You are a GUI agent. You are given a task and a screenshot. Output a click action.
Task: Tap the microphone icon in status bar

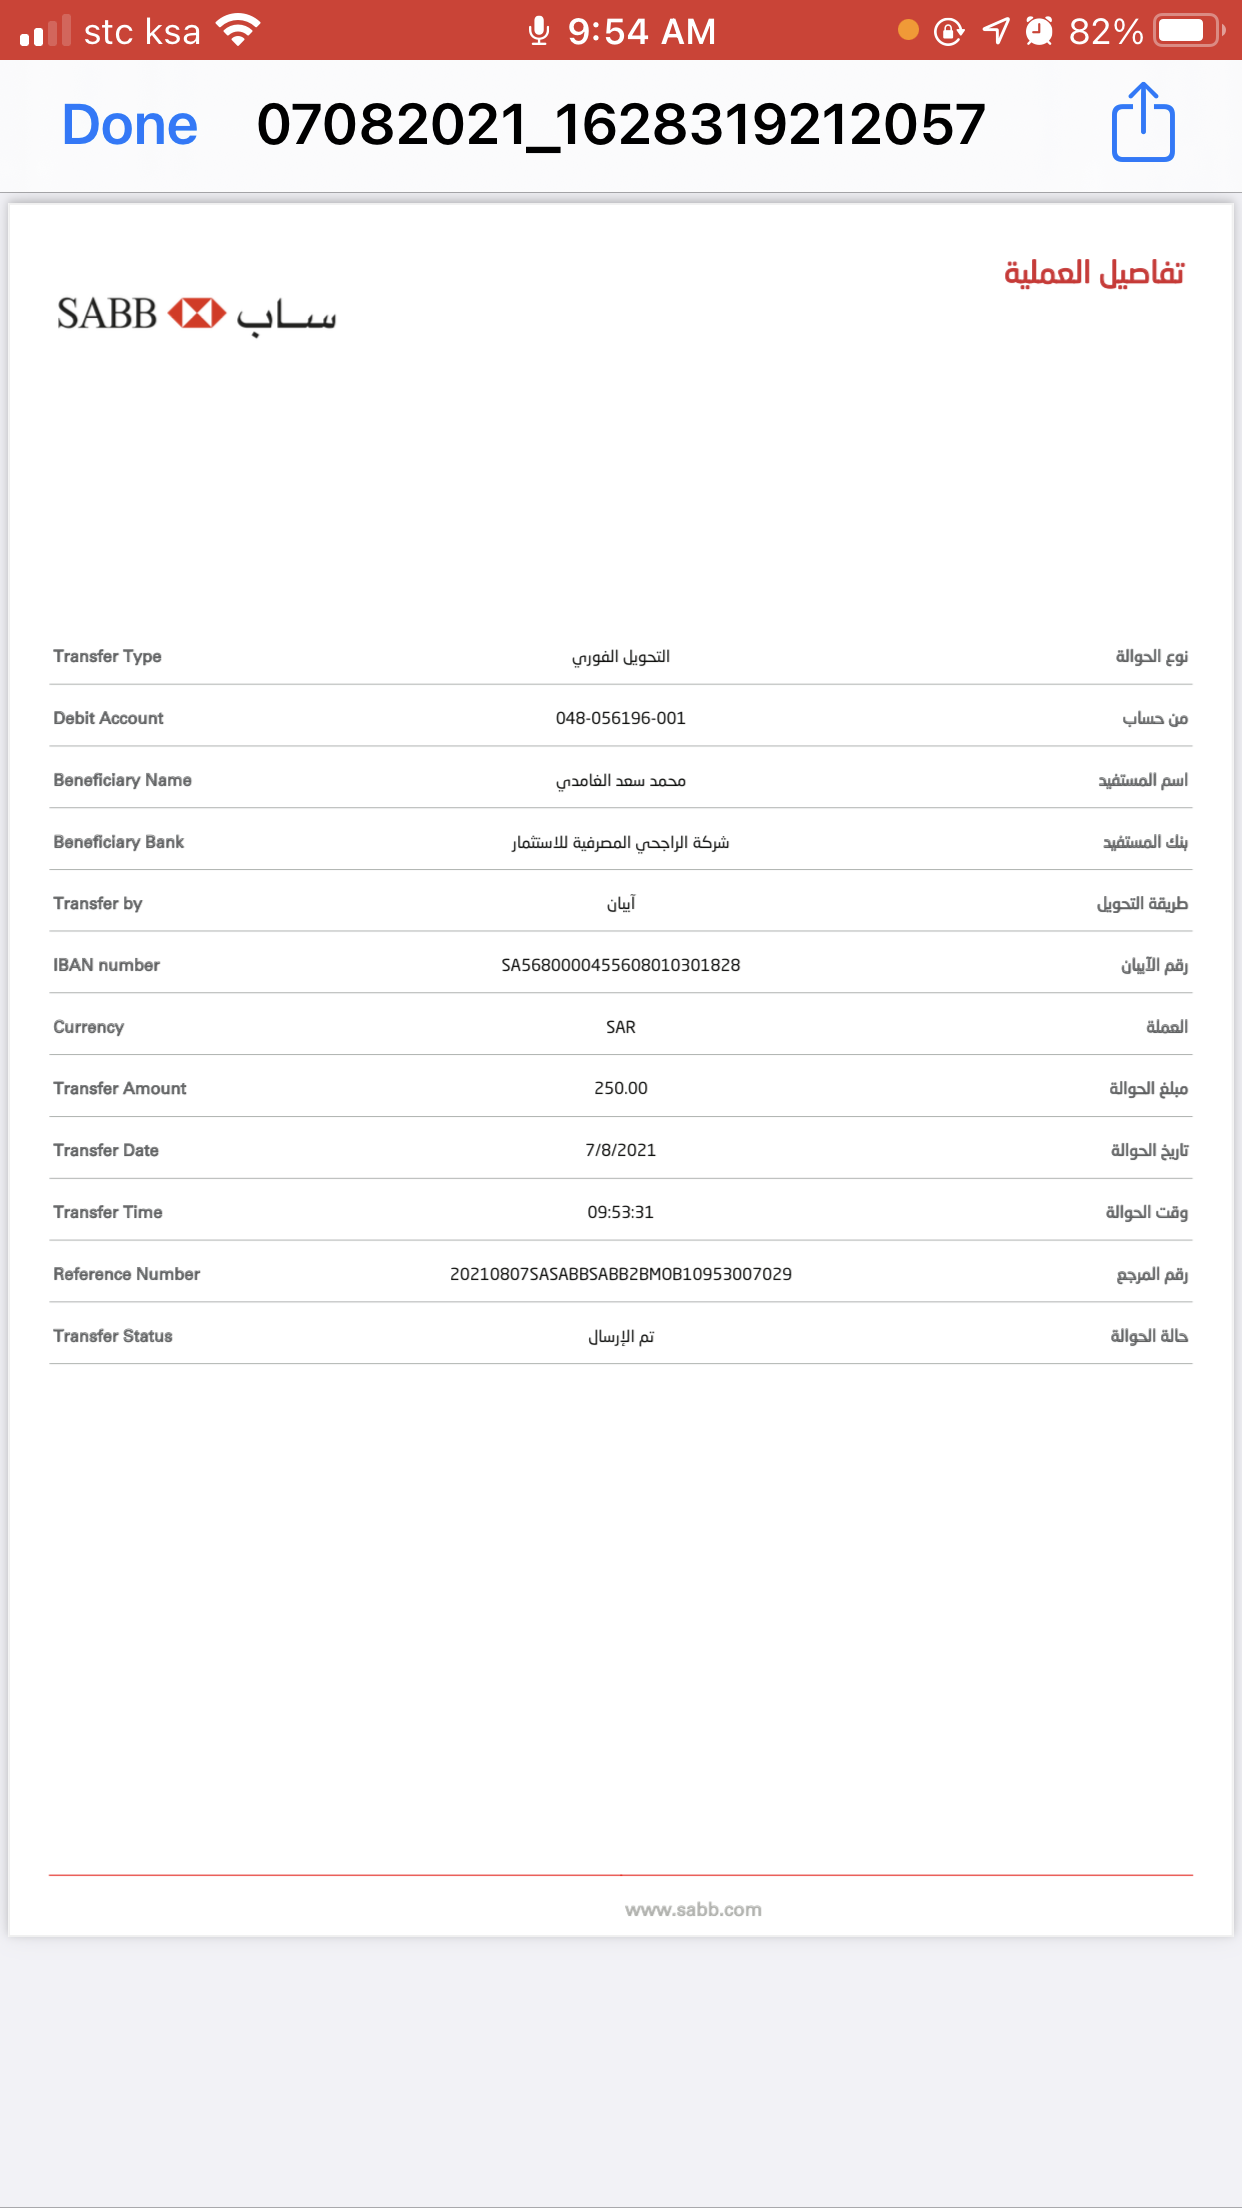click(x=539, y=31)
